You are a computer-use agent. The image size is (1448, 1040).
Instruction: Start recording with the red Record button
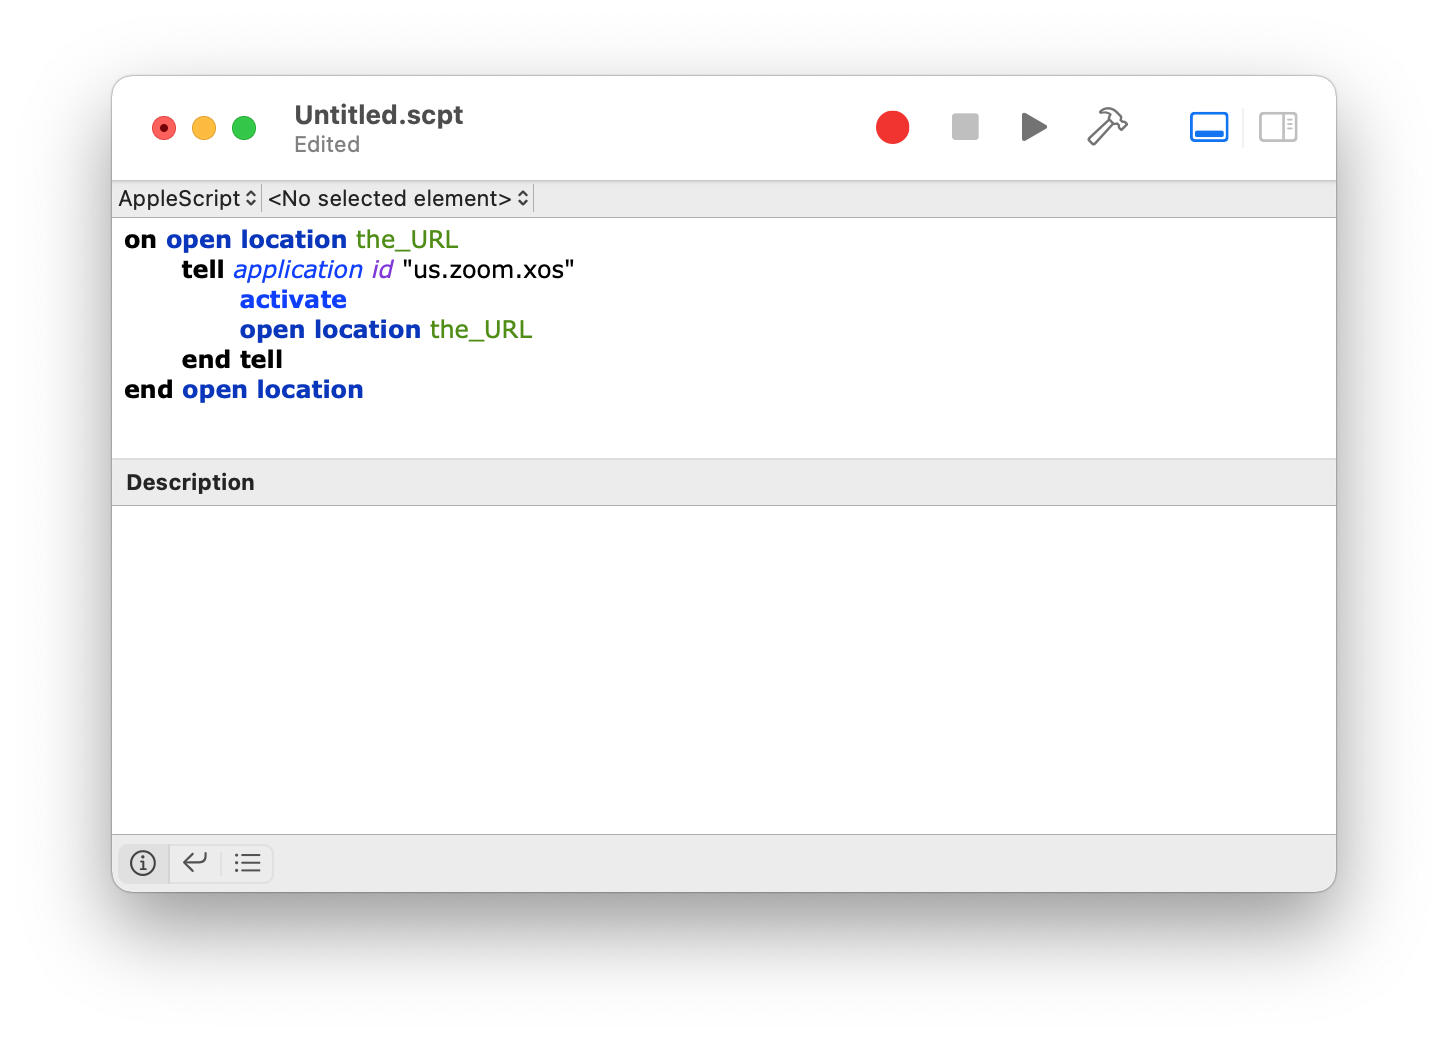click(x=892, y=127)
